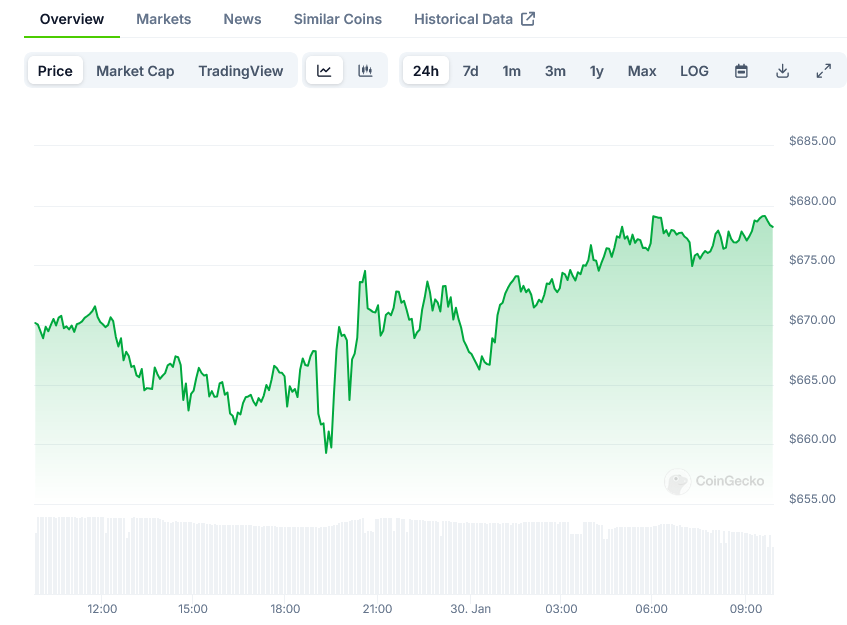
Task: Choose the 1y time range
Action: (x=596, y=71)
